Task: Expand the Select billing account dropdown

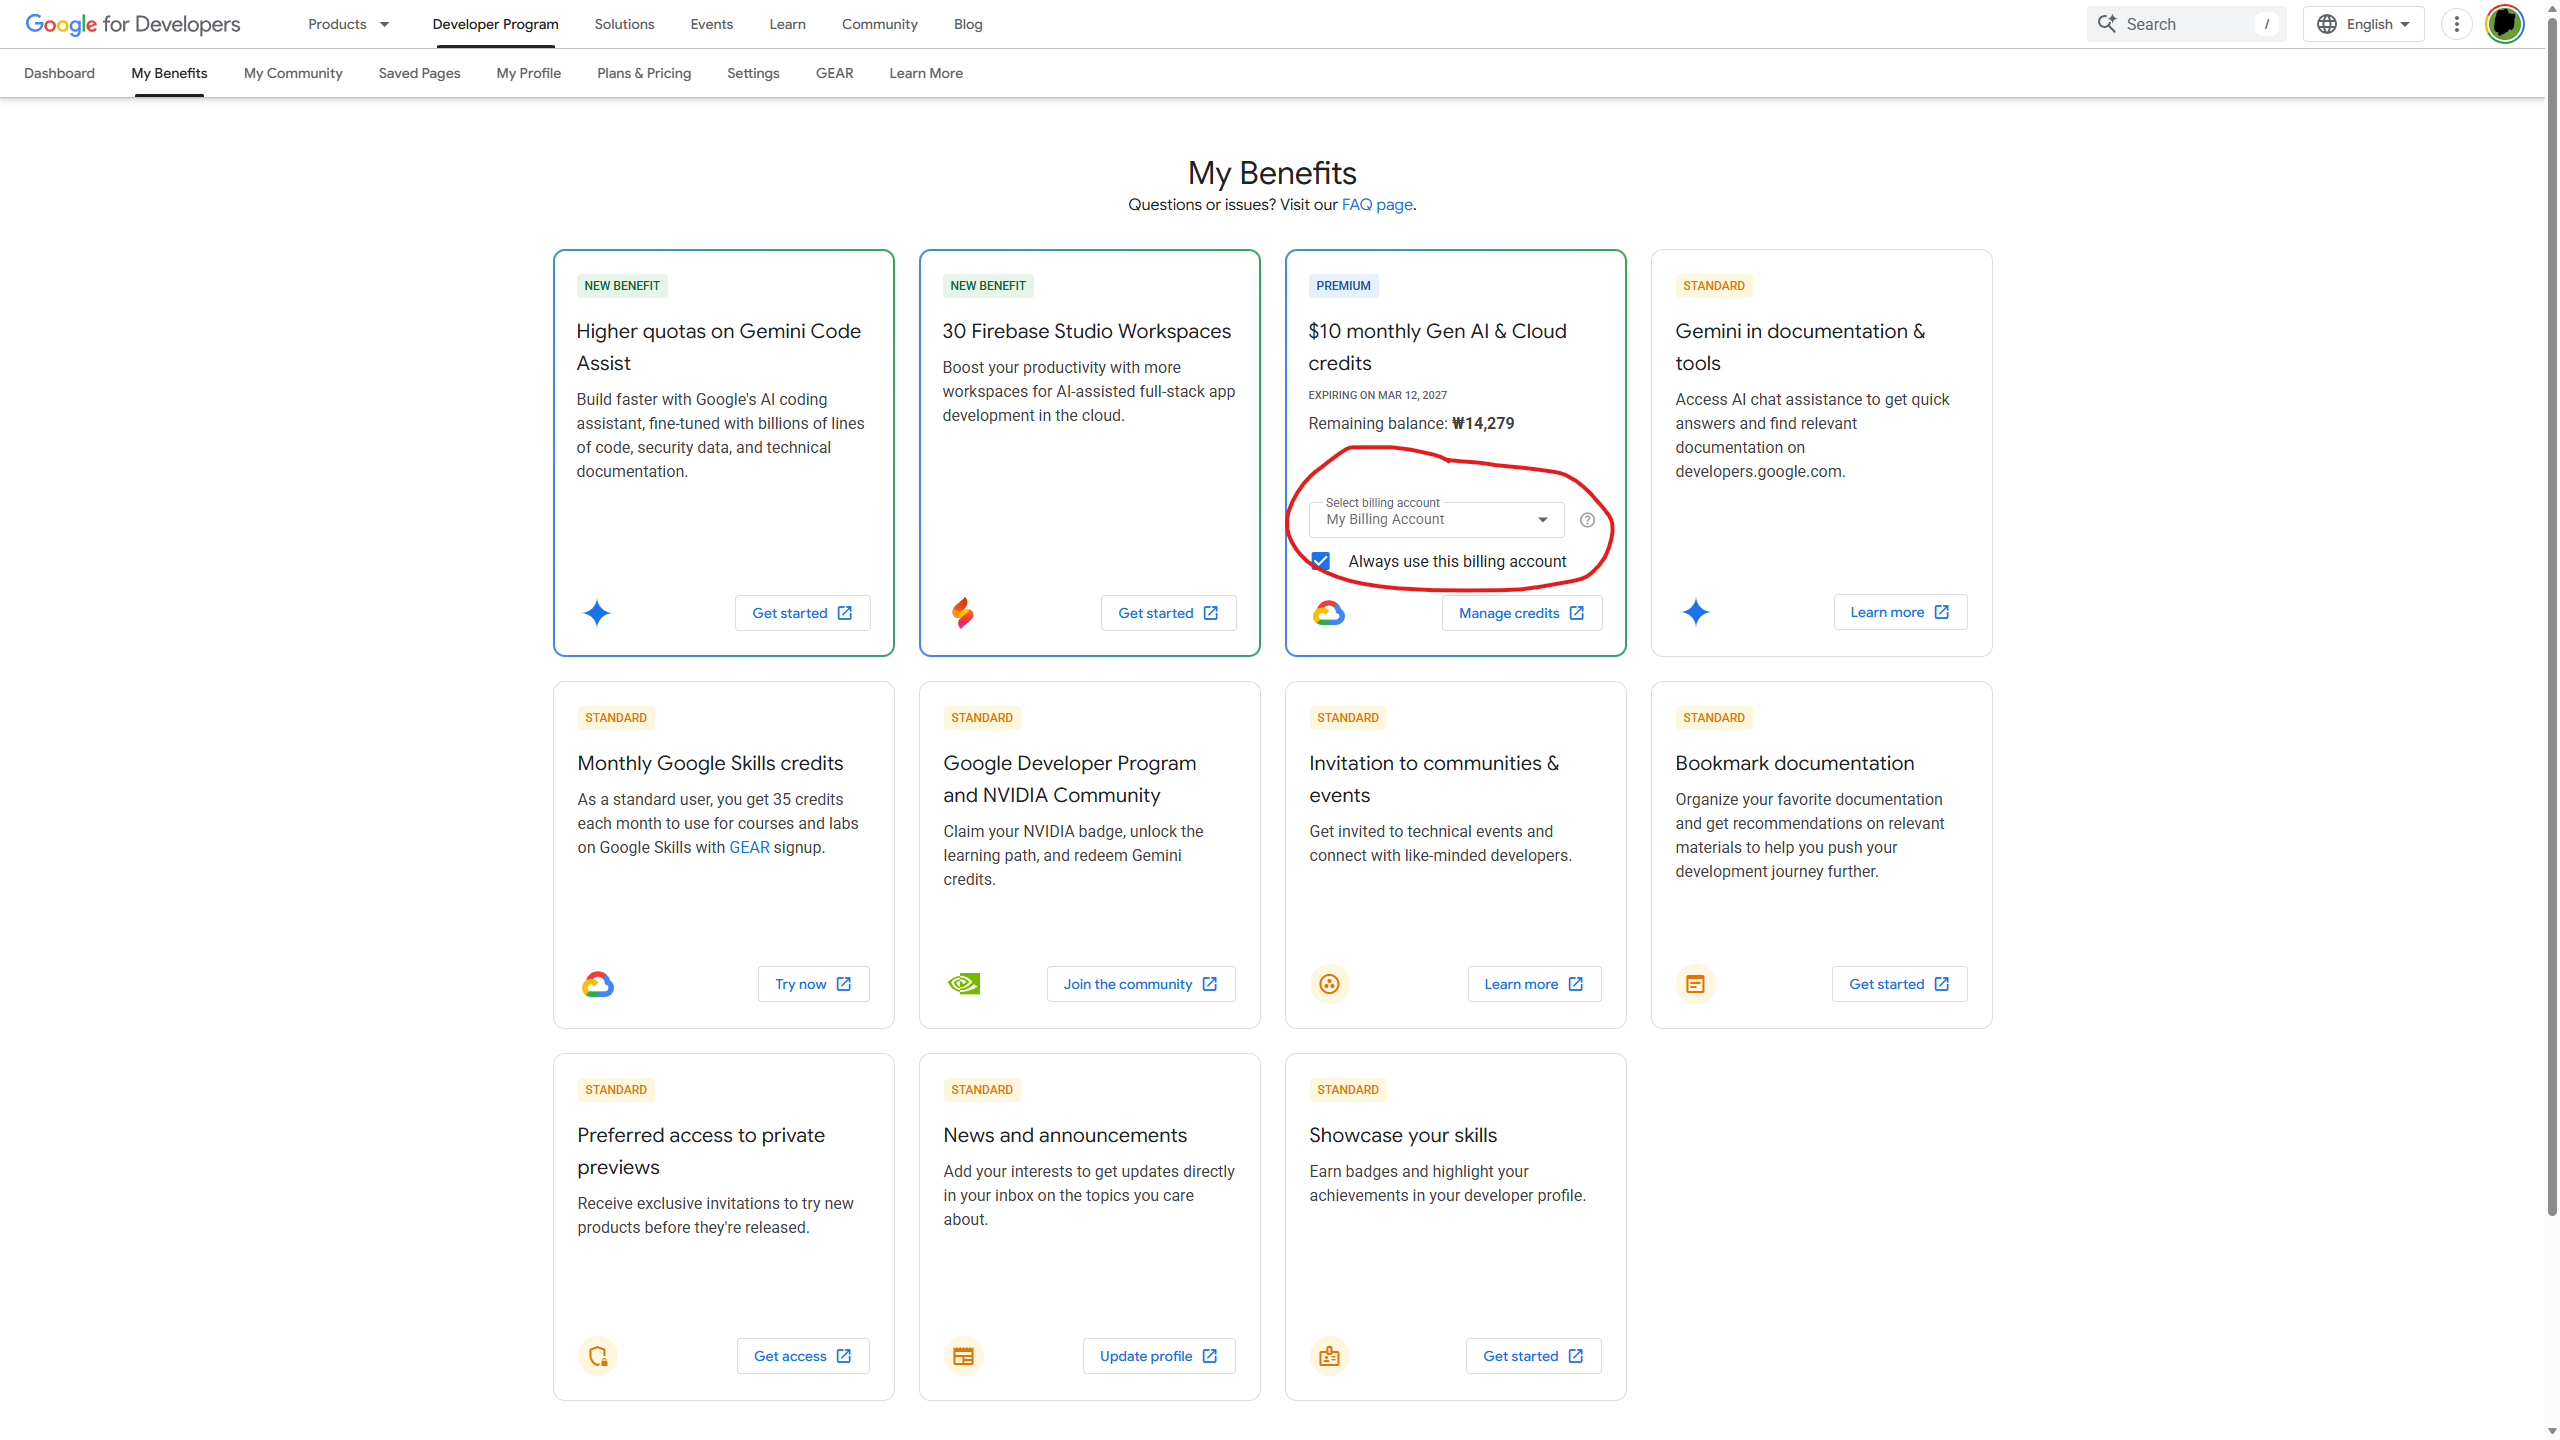Action: [1436, 520]
